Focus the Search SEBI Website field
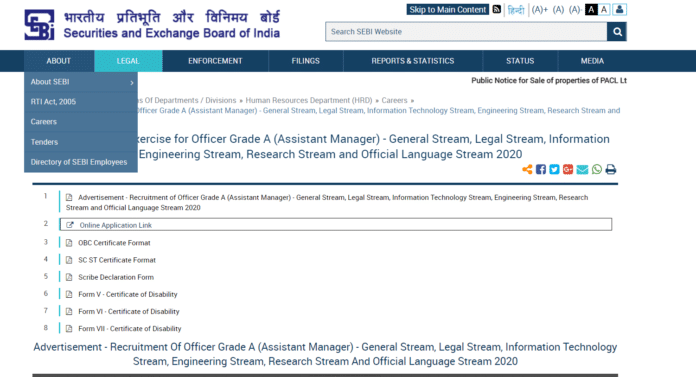This screenshot has width=696, height=377. tap(466, 32)
